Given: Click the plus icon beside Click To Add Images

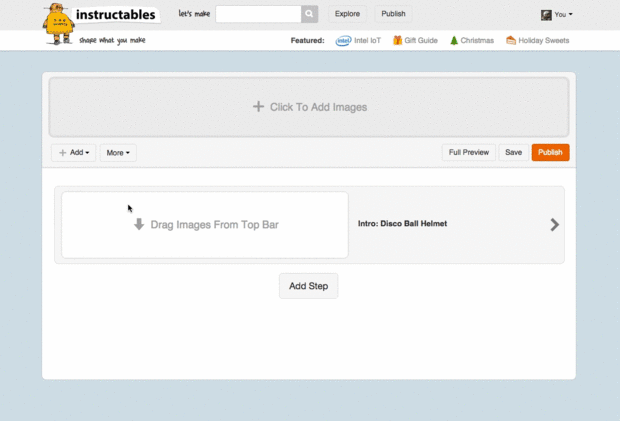Looking at the screenshot, I should 258,106.
